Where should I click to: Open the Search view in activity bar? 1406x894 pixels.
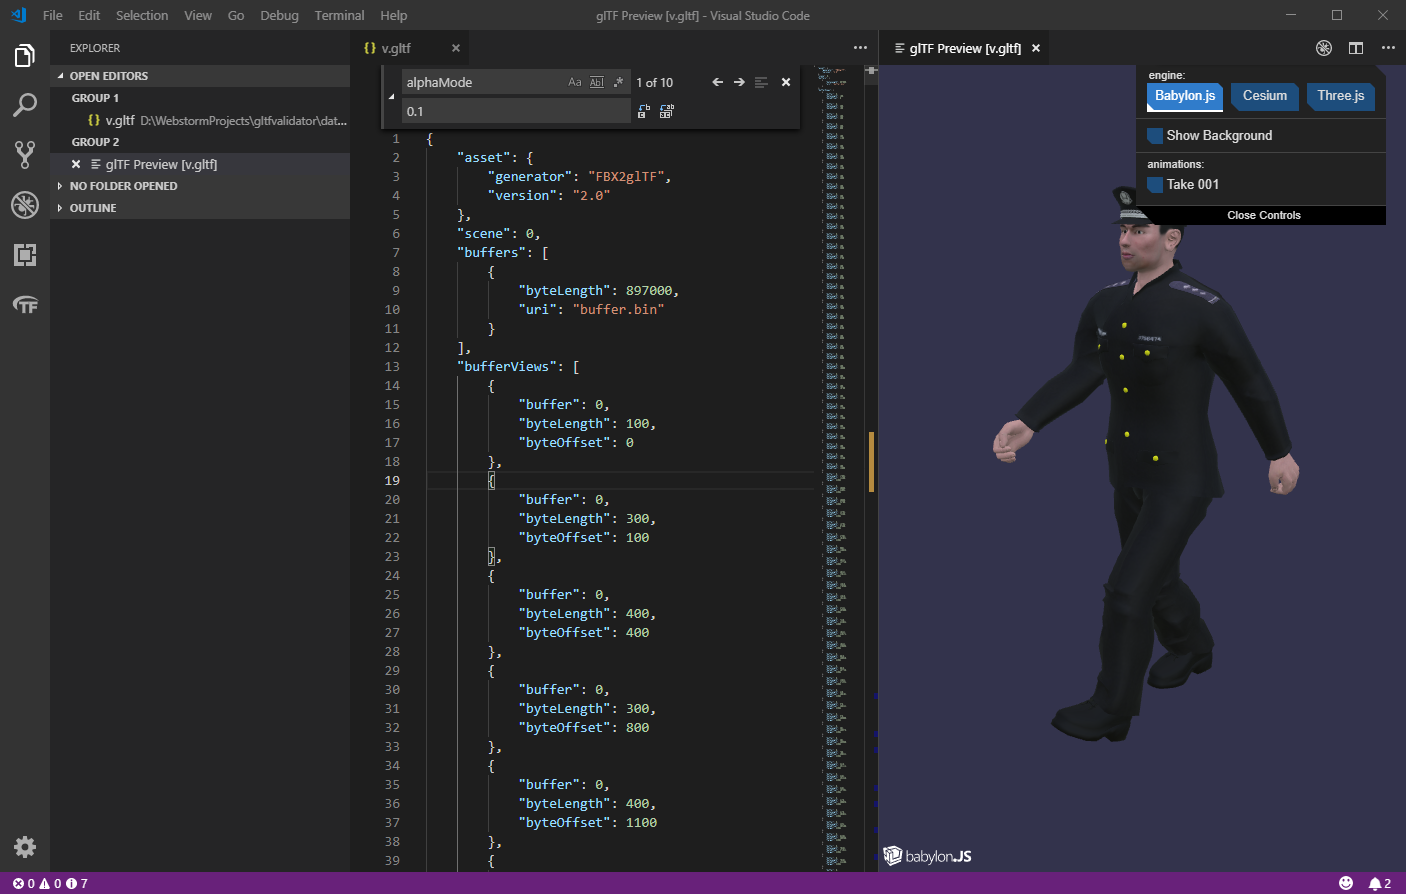25,105
